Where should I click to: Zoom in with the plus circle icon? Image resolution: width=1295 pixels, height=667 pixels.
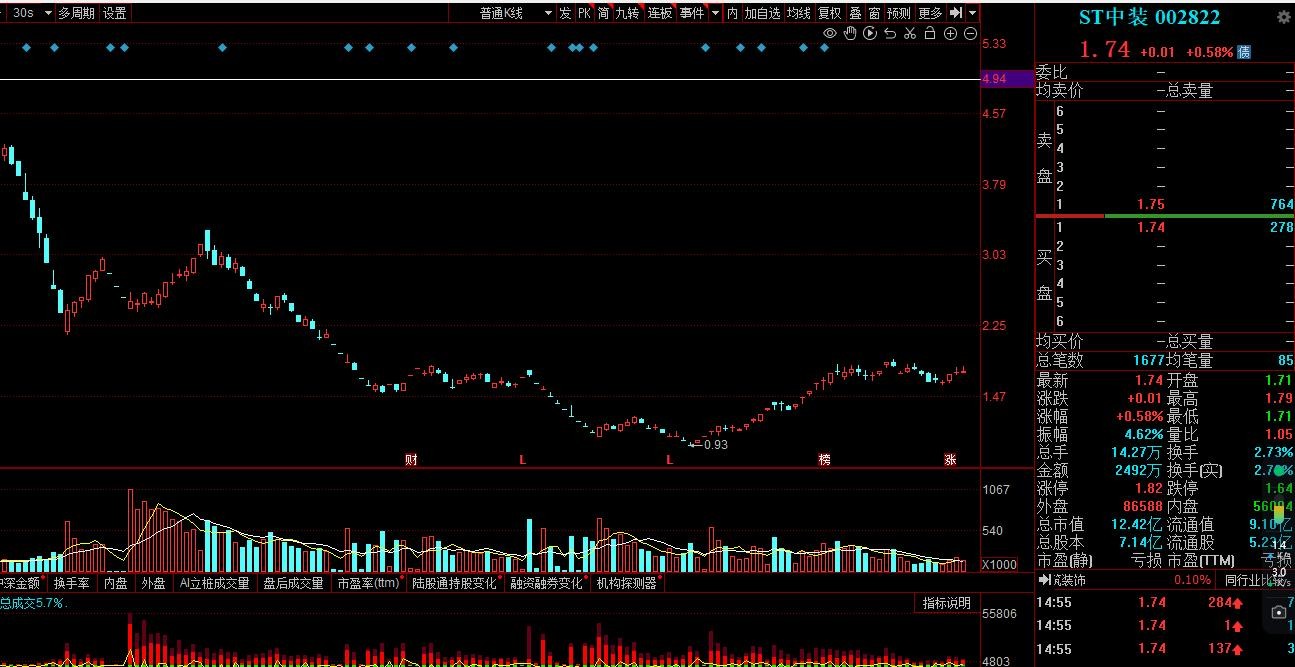click(950, 34)
